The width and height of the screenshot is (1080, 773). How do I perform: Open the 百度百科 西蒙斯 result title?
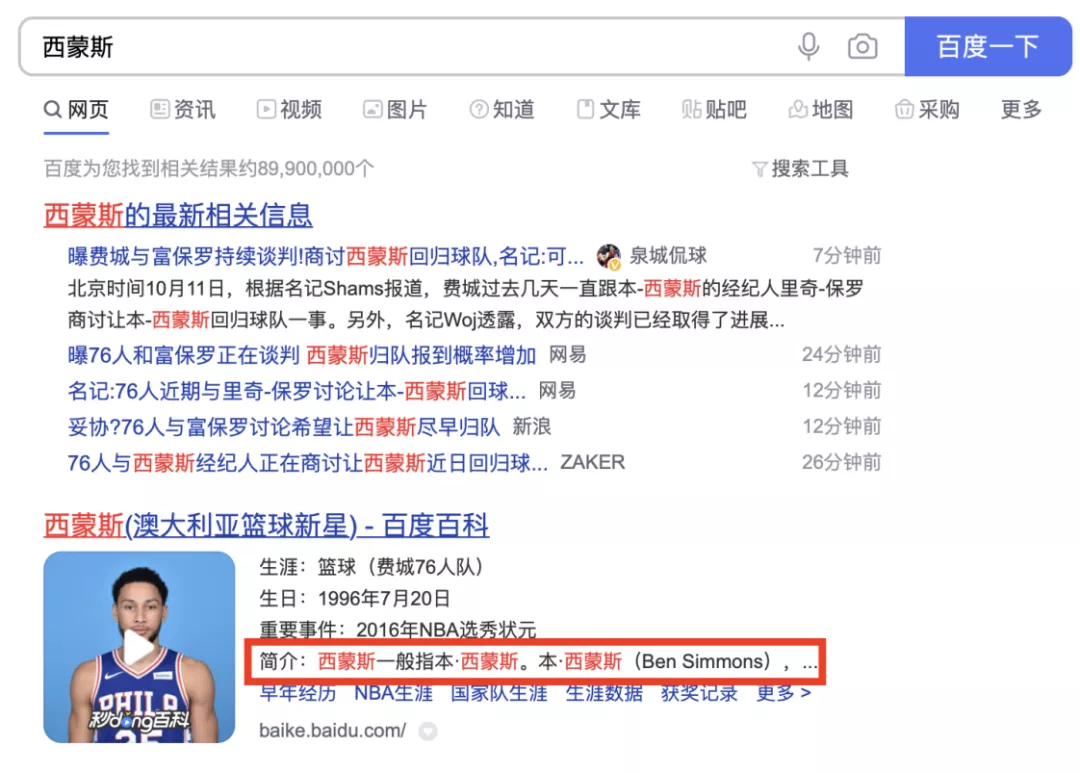(x=266, y=526)
